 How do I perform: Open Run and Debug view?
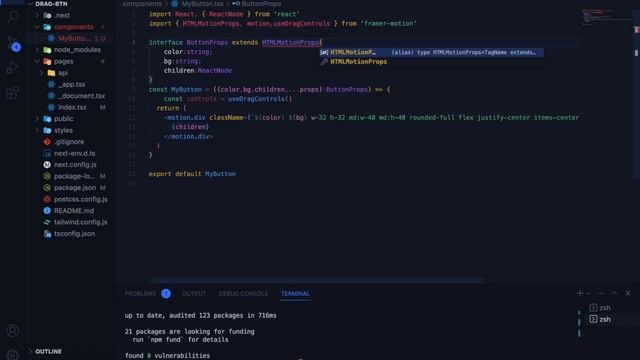click(x=13, y=68)
